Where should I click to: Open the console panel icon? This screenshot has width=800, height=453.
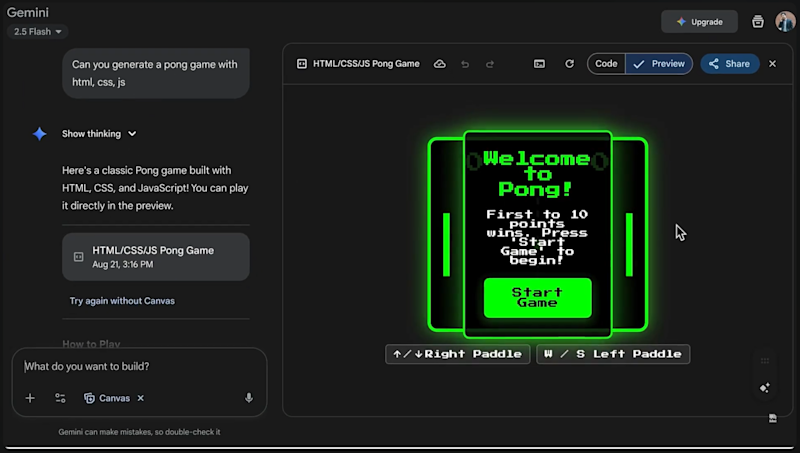[x=539, y=64]
